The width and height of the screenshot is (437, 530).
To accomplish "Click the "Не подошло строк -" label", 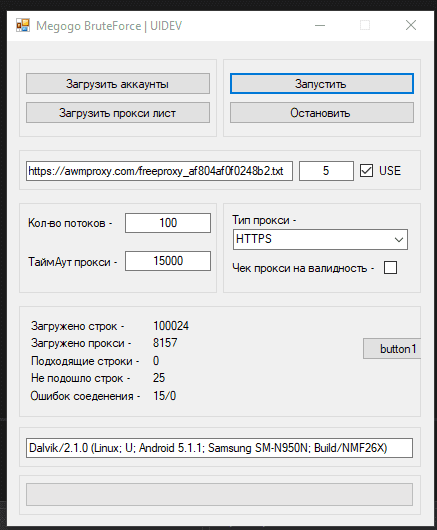I will pyautogui.click(x=80, y=378).
